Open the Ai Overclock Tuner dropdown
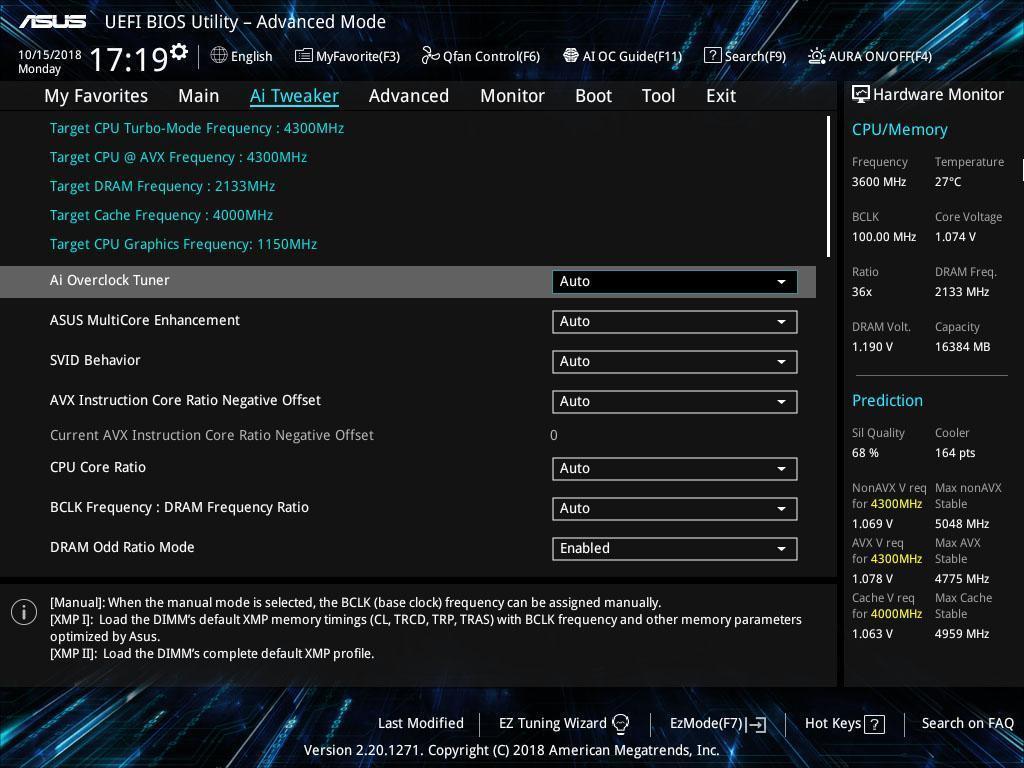Viewport: 1024px width, 768px height. coord(675,281)
